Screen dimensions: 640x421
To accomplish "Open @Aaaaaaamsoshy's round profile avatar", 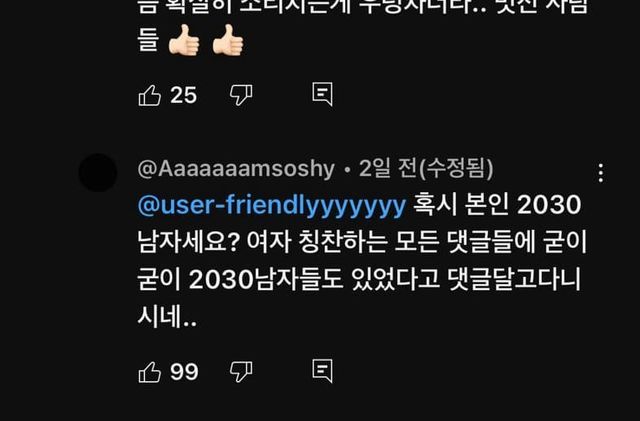I will pos(98,173).
